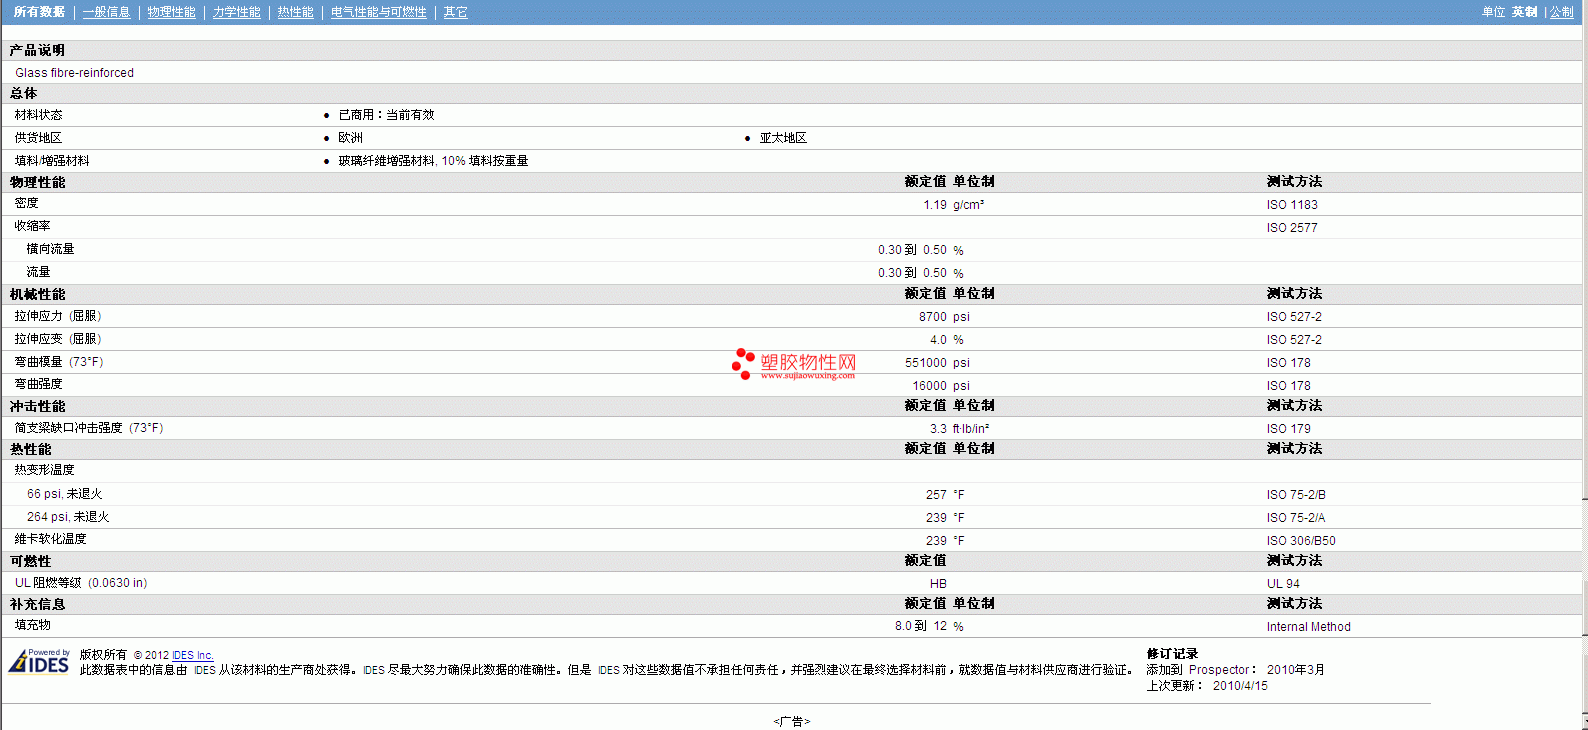
Task: Click the HB flammability rating
Action: 938,584
